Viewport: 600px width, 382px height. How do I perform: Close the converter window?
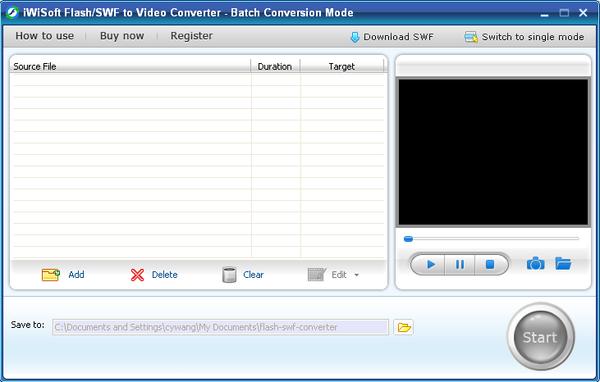tap(583, 13)
